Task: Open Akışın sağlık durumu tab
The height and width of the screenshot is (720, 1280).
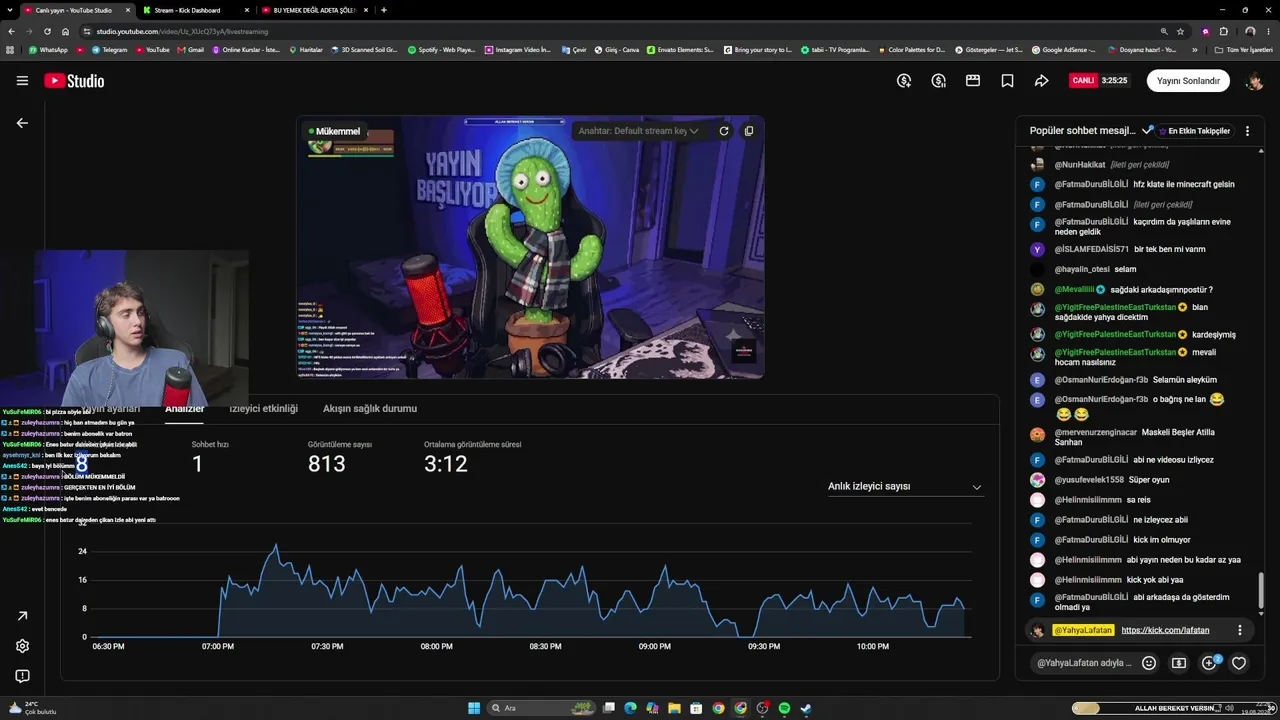Action: coord(370,408)
